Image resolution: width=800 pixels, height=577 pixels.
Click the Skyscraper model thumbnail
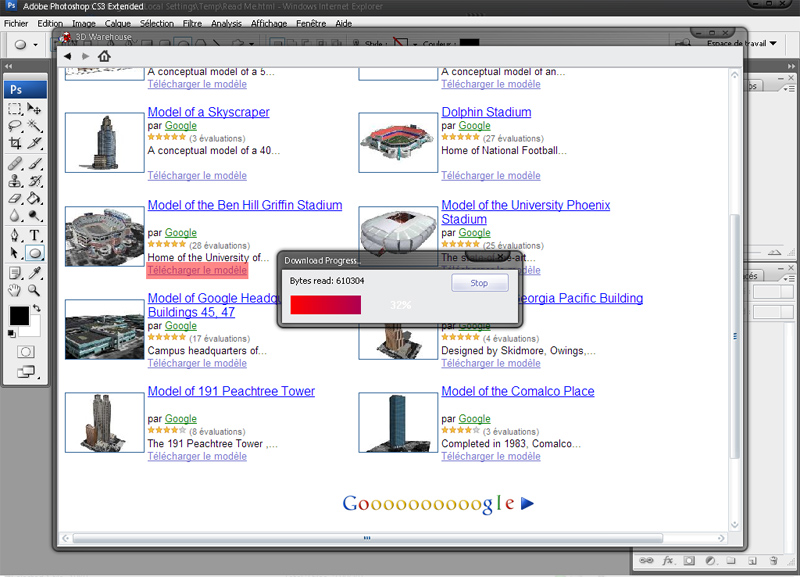[105, 142]
